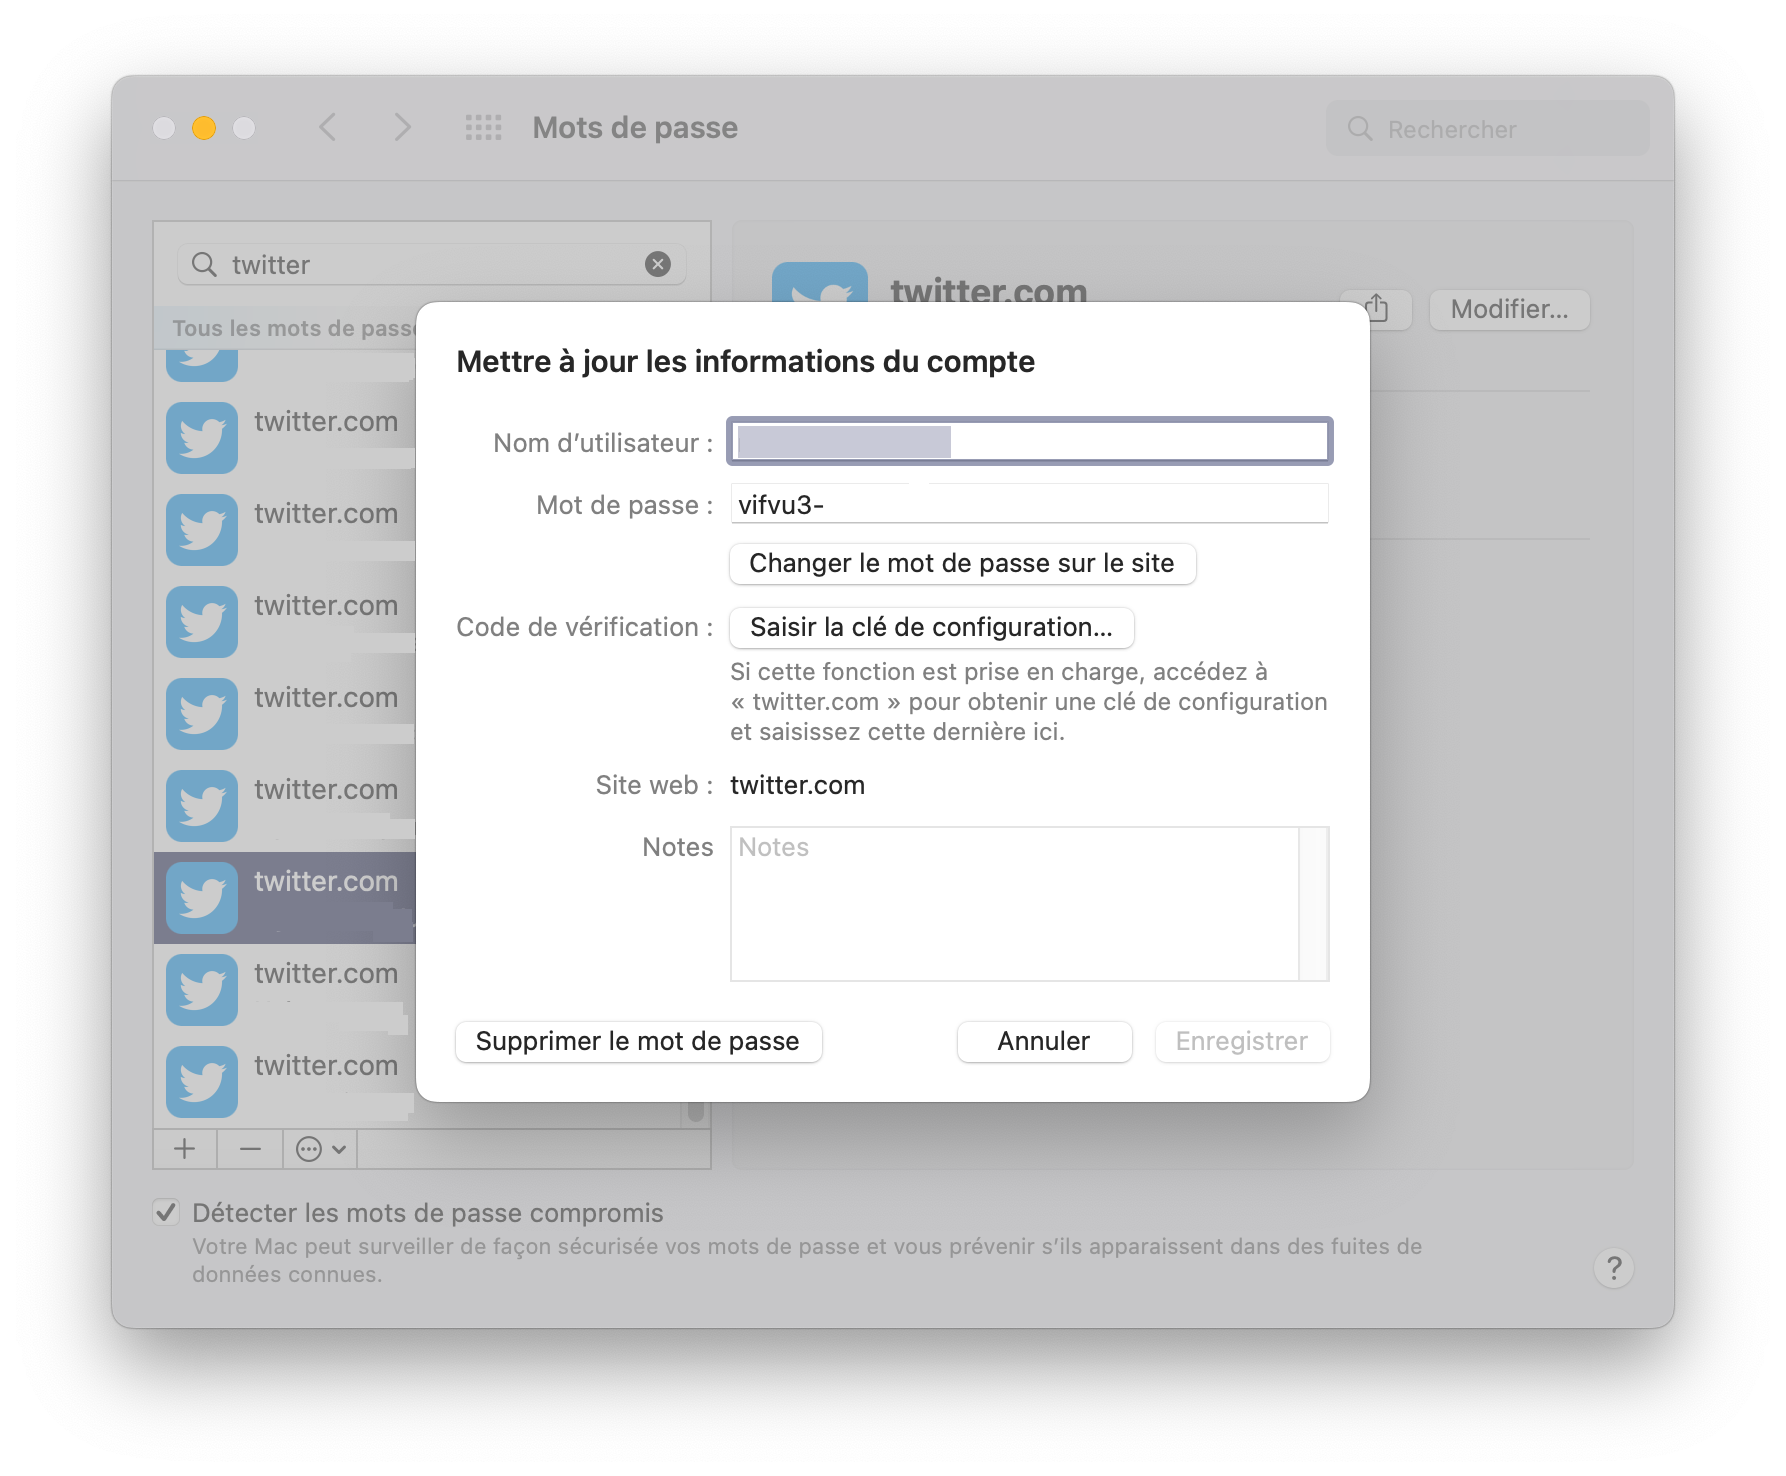The height and width of the screenshot is (1476, 1786).
Task: Click the twitter search field in the list
Action: point(432,264)
